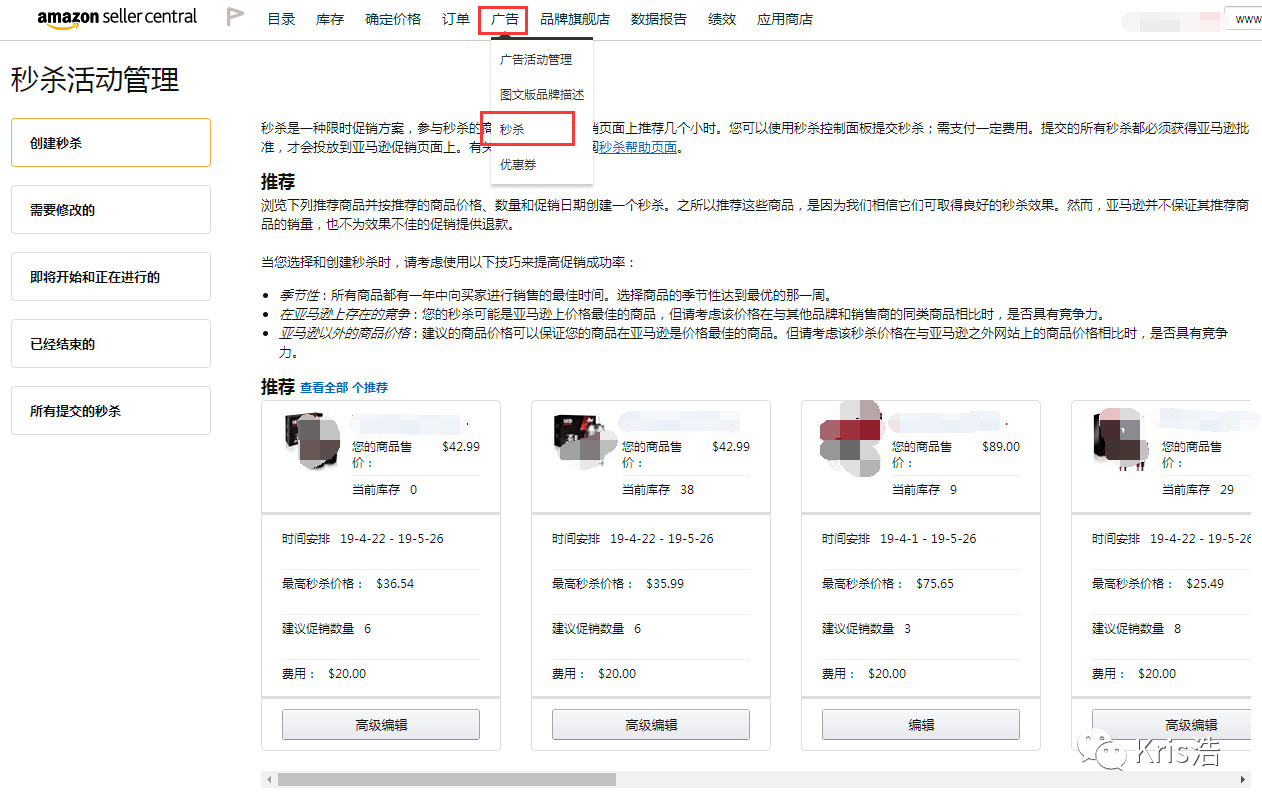Image resolution: width=1262 pixels, height=808 pixels.
Task: Click 编辑 on the $89.00 product card
Action: click(x=921, y=724)
